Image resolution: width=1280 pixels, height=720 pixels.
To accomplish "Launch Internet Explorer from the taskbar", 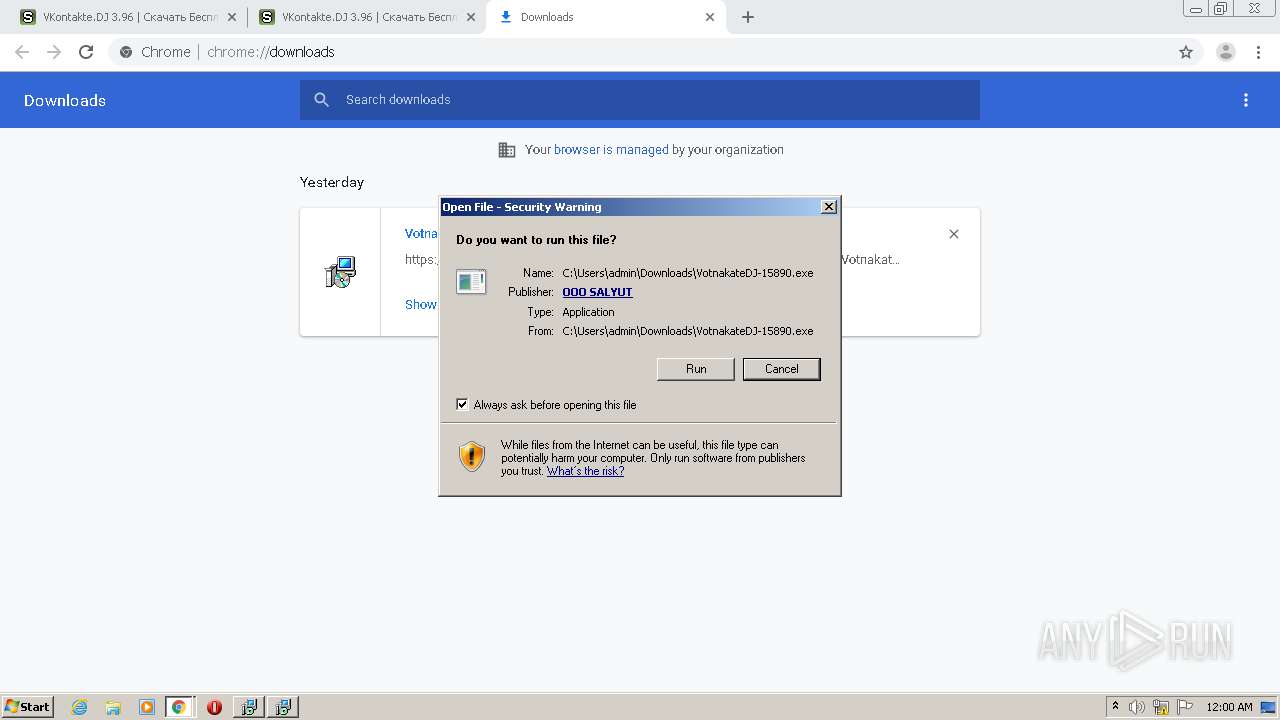I will 79,707.
